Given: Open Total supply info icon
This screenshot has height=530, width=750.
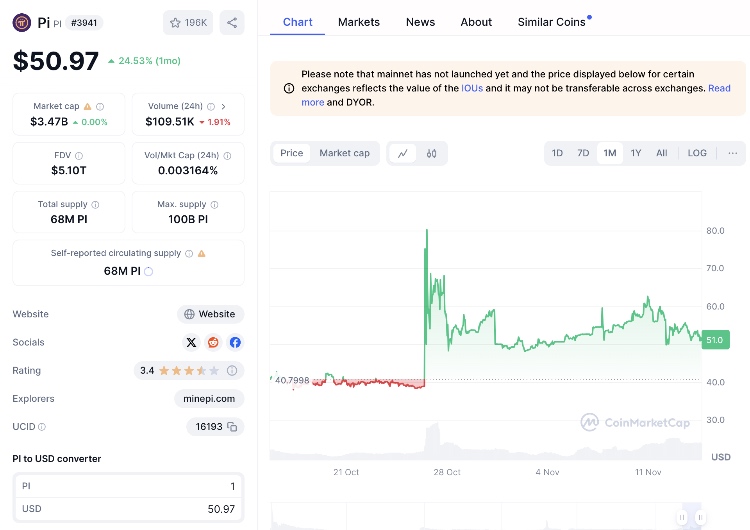Looking at the screenshot, I should click(x=95, y=204).
